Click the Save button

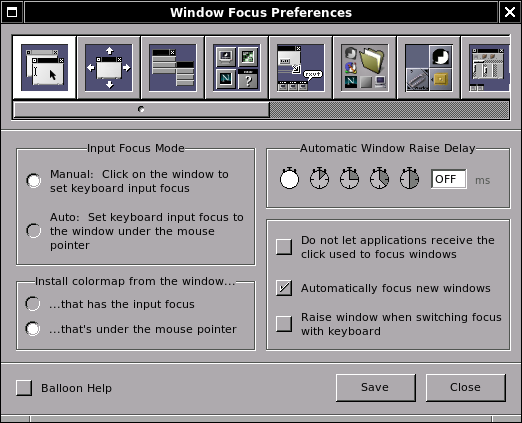tap(376, 388)
